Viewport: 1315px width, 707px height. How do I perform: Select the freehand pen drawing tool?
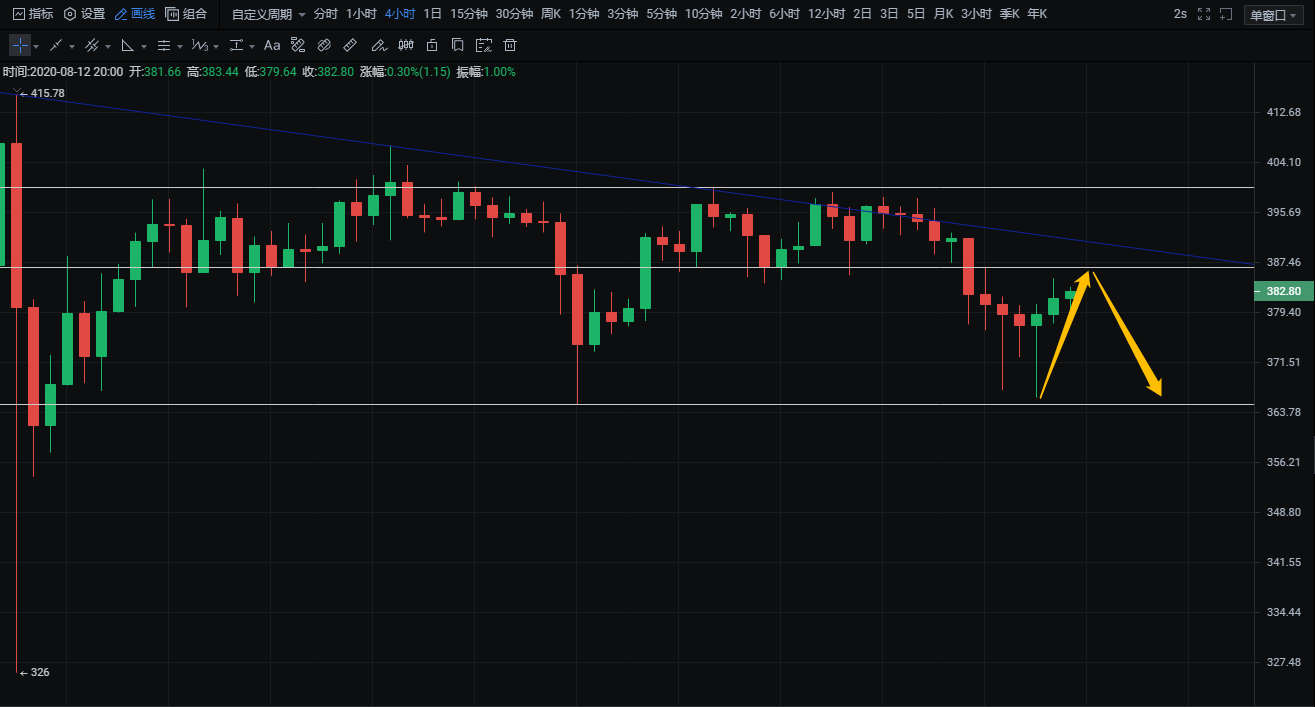point(378,45)
